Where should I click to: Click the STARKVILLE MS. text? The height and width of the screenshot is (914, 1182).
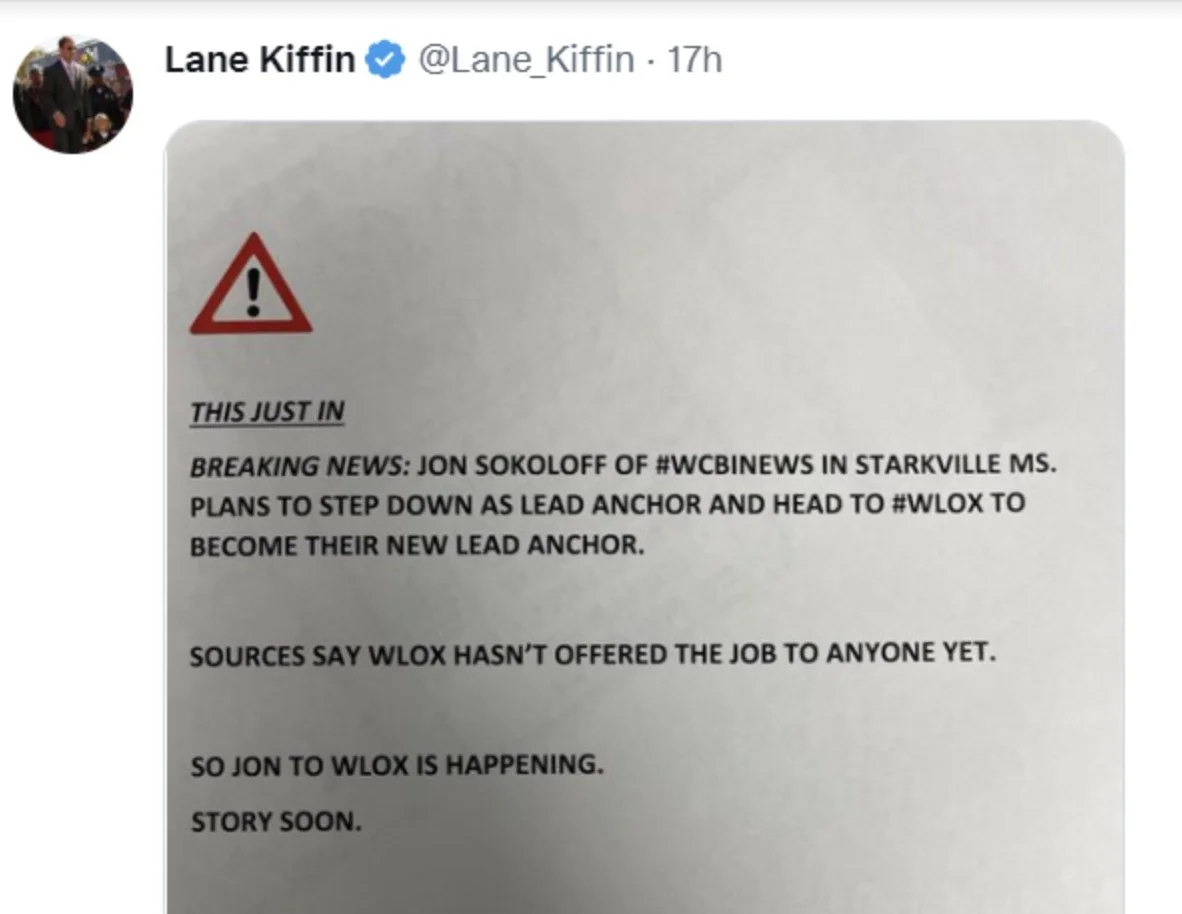pos(955,463)
